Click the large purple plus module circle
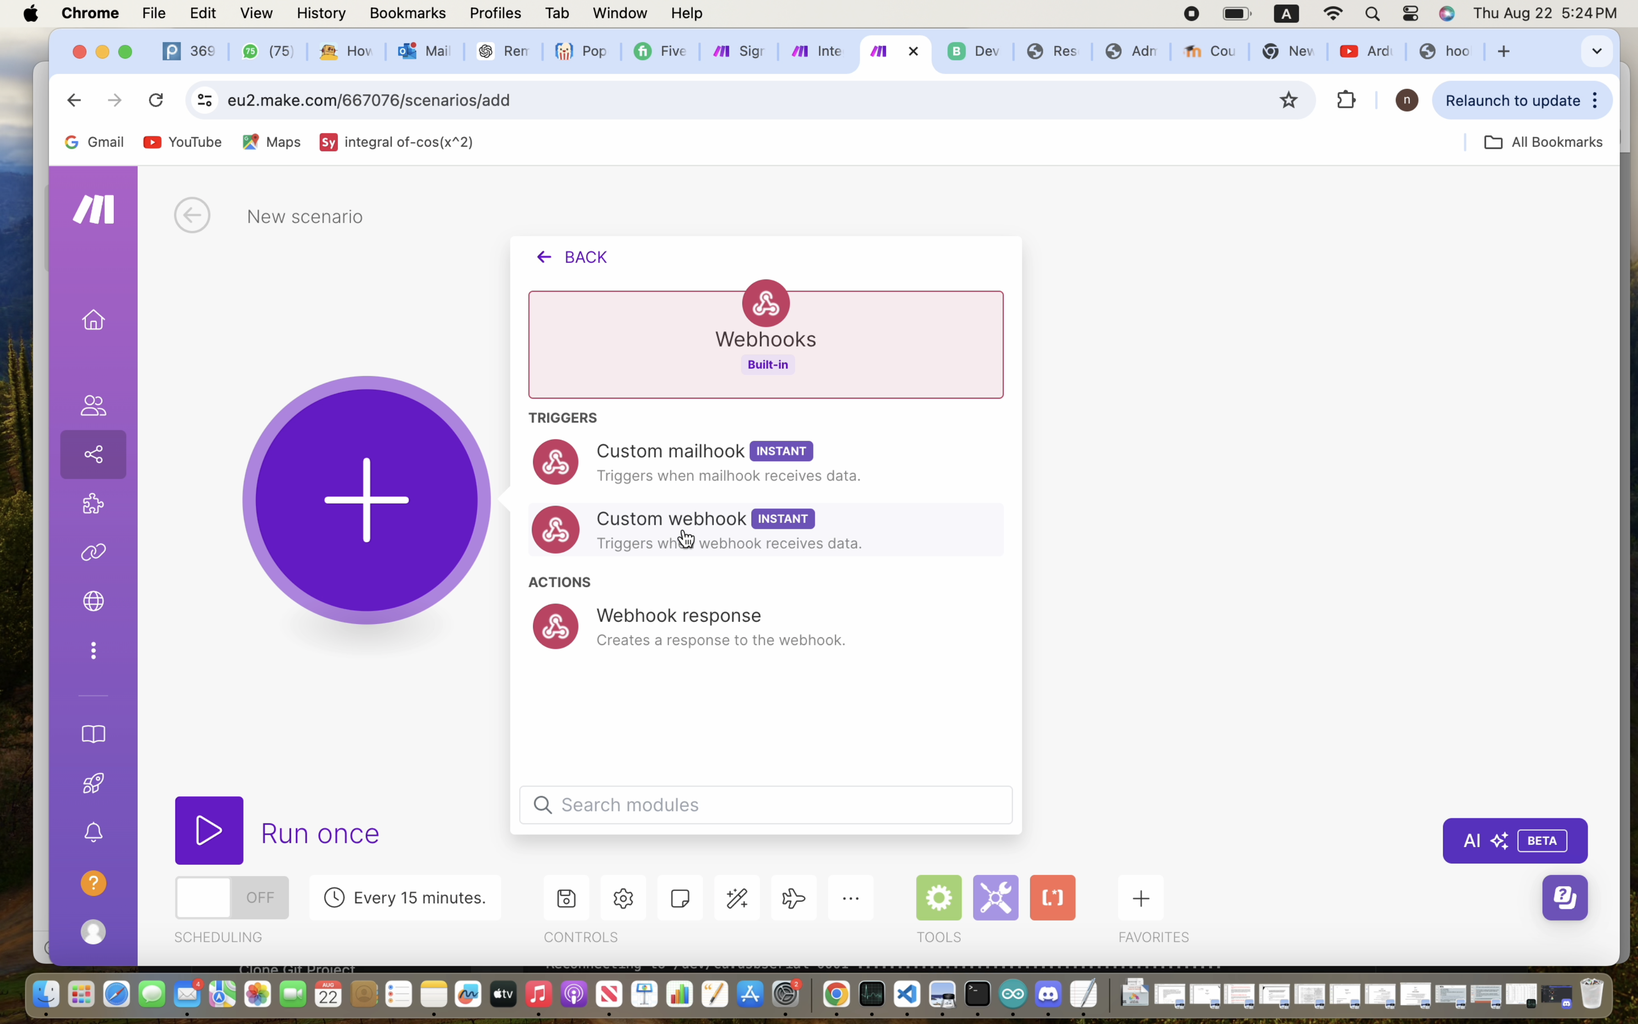This screenshot has width=1638, height=1024. coord(366,500)
